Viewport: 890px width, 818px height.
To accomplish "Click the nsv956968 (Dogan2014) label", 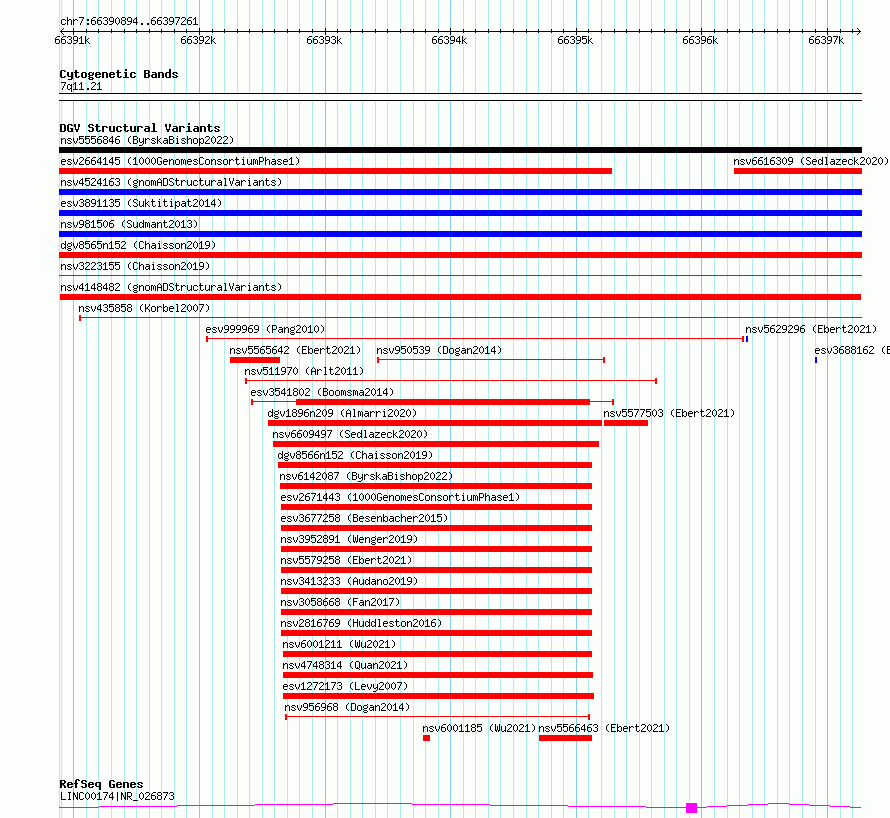I will click(347, 707).
